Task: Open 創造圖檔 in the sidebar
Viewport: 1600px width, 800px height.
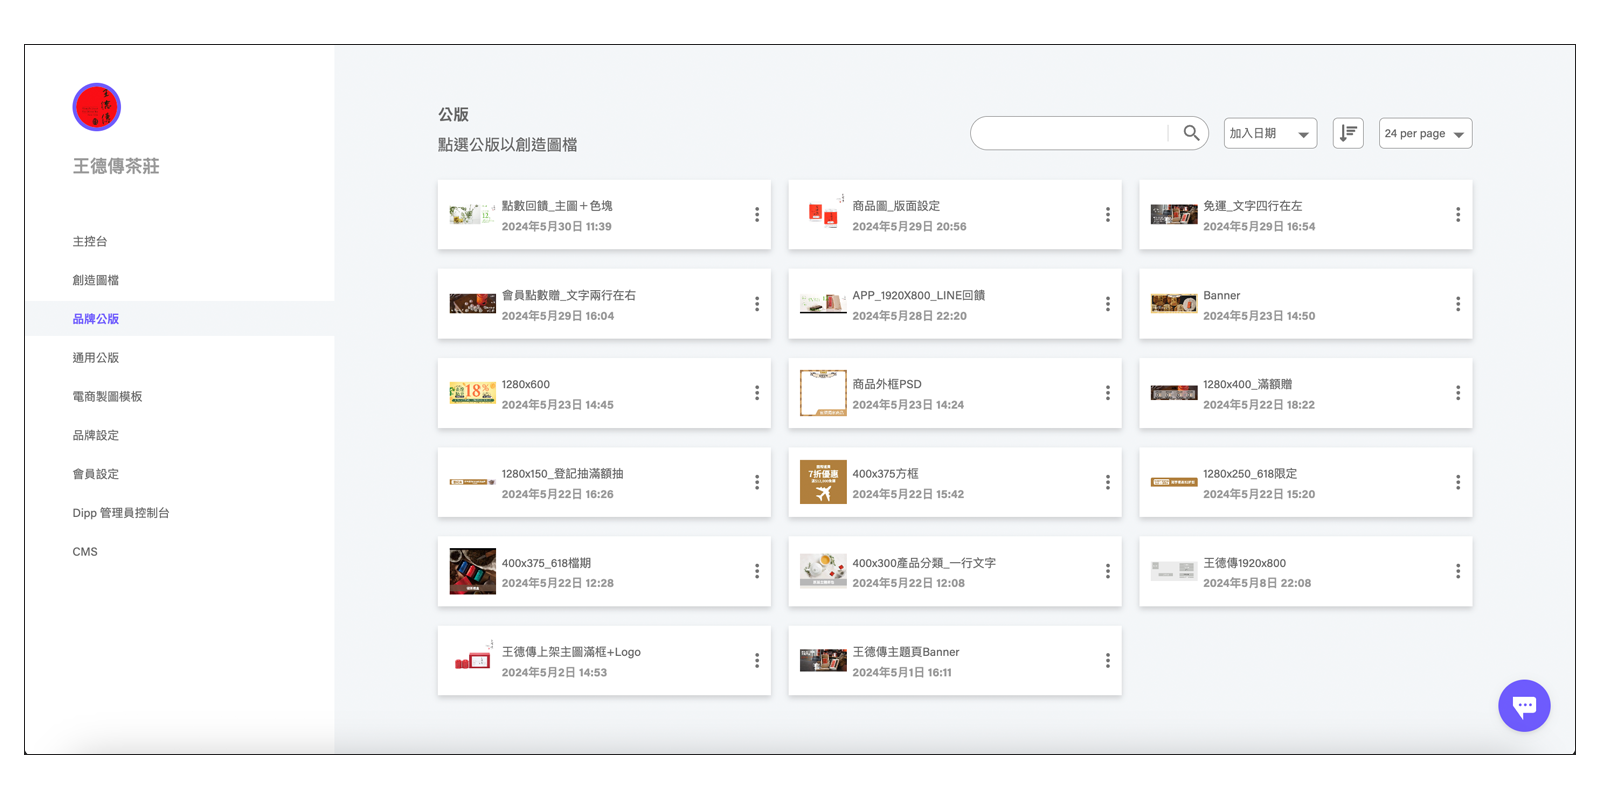Action: (x=96, y=280)
